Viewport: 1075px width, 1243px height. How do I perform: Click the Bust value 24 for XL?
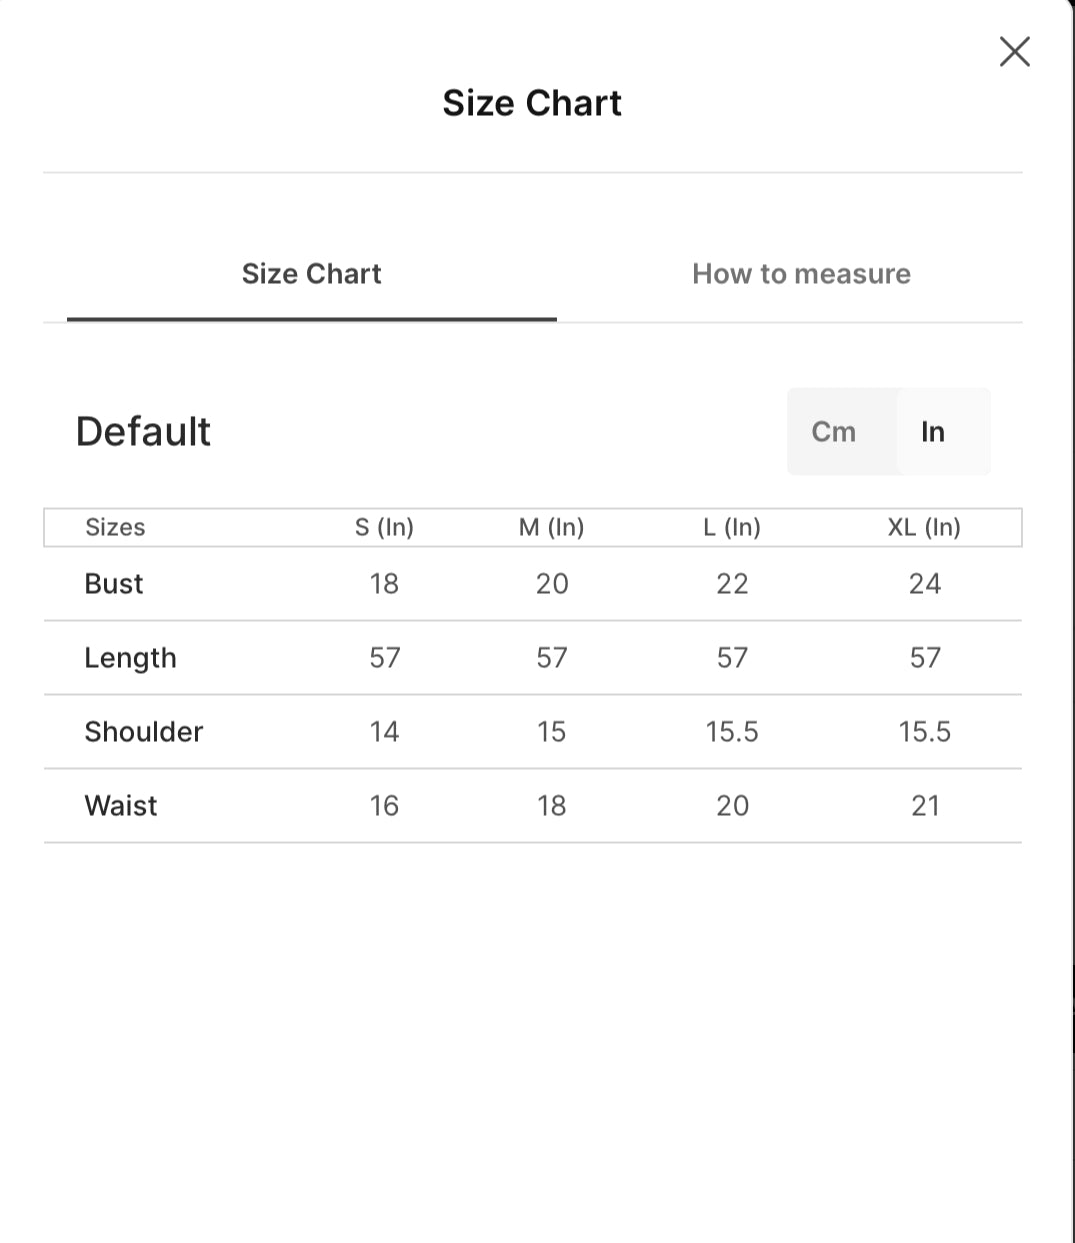click(x=925, y=584)
